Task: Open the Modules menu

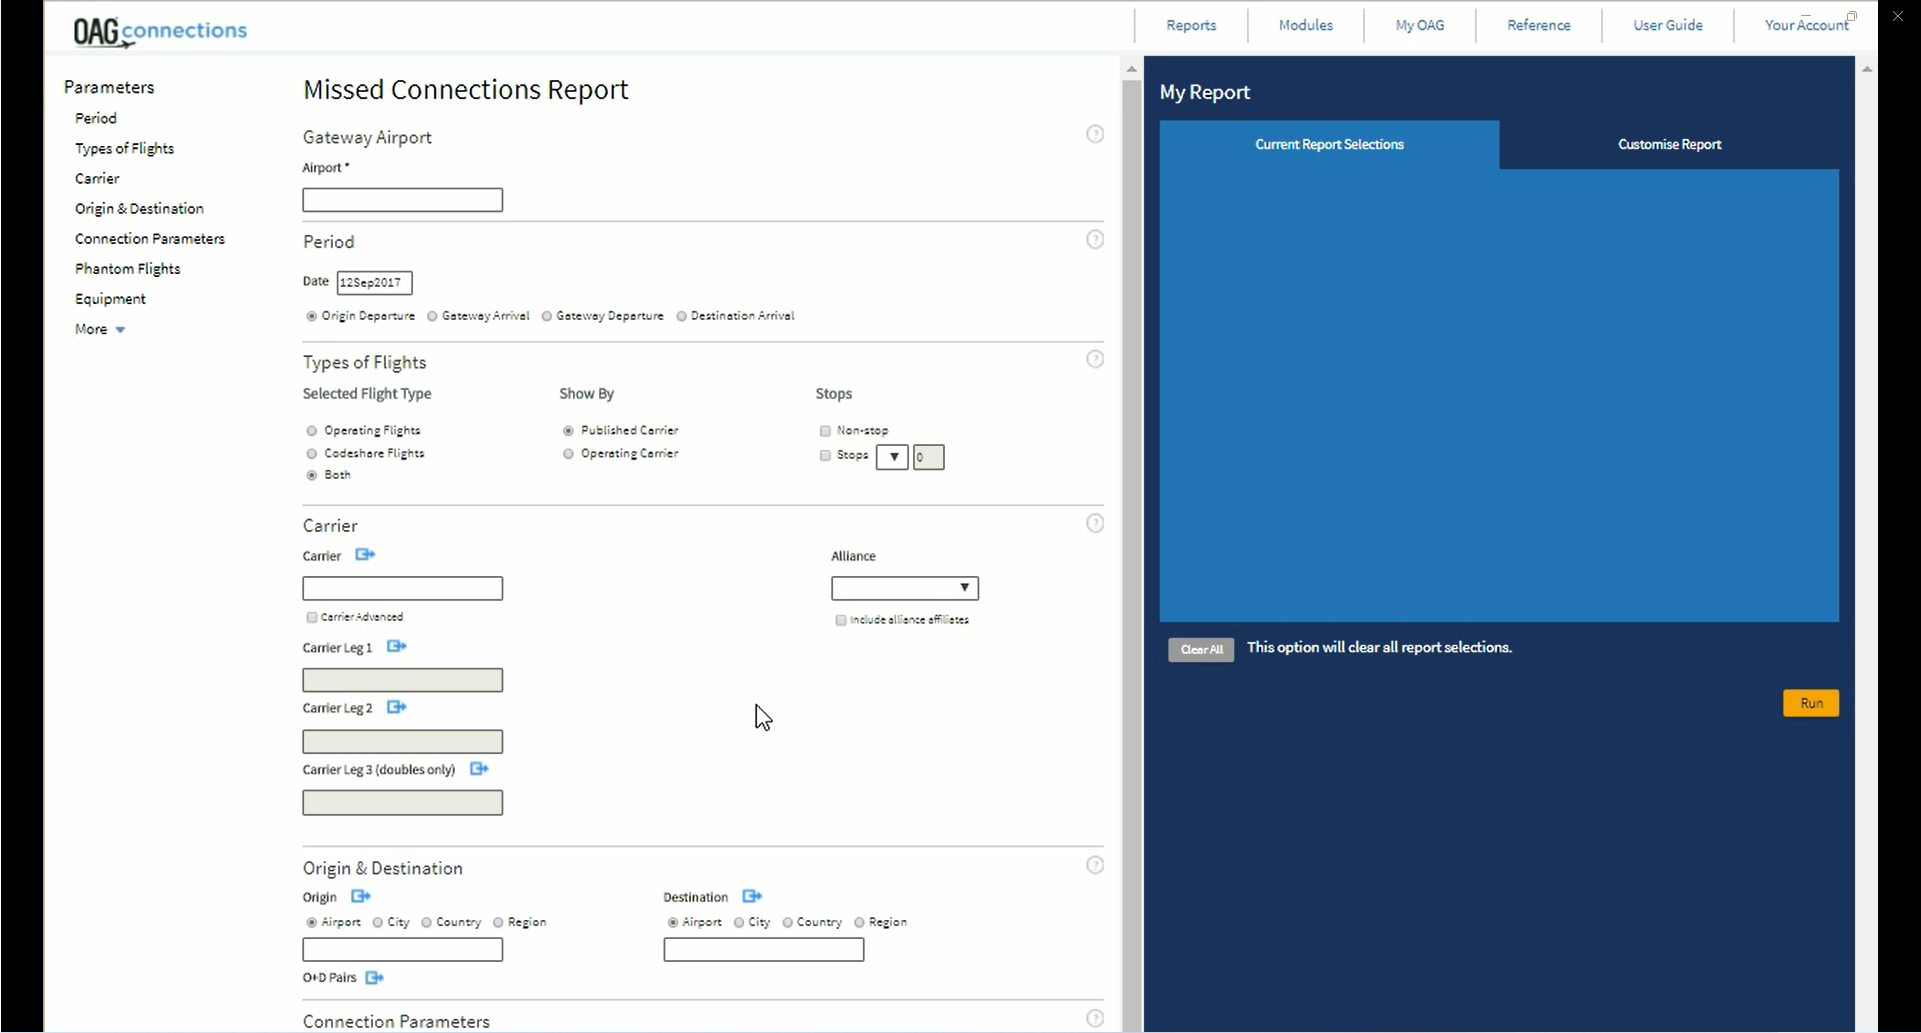Action: click(1305, 25)
